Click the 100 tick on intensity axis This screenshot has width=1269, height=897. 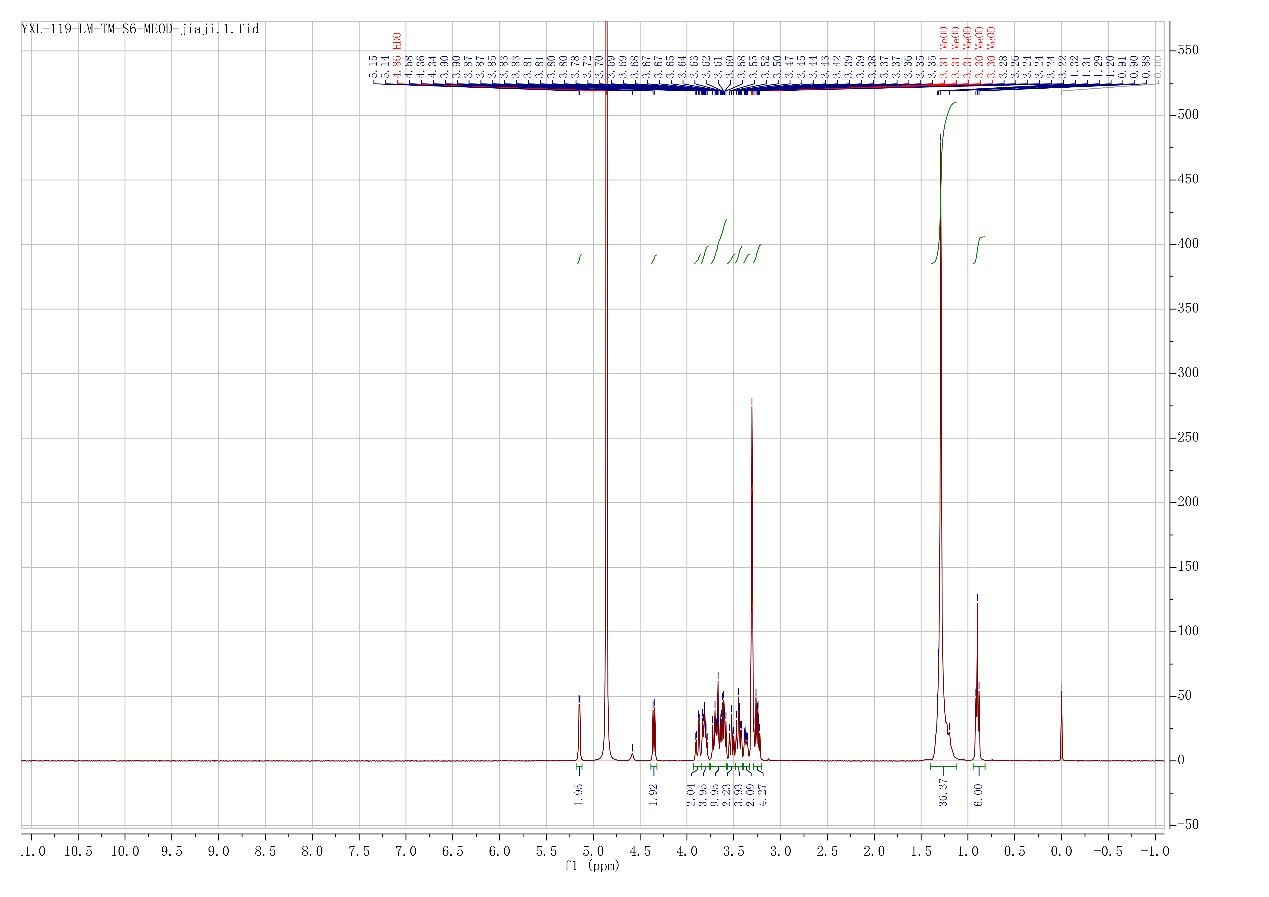click(x=1189, y=631)
